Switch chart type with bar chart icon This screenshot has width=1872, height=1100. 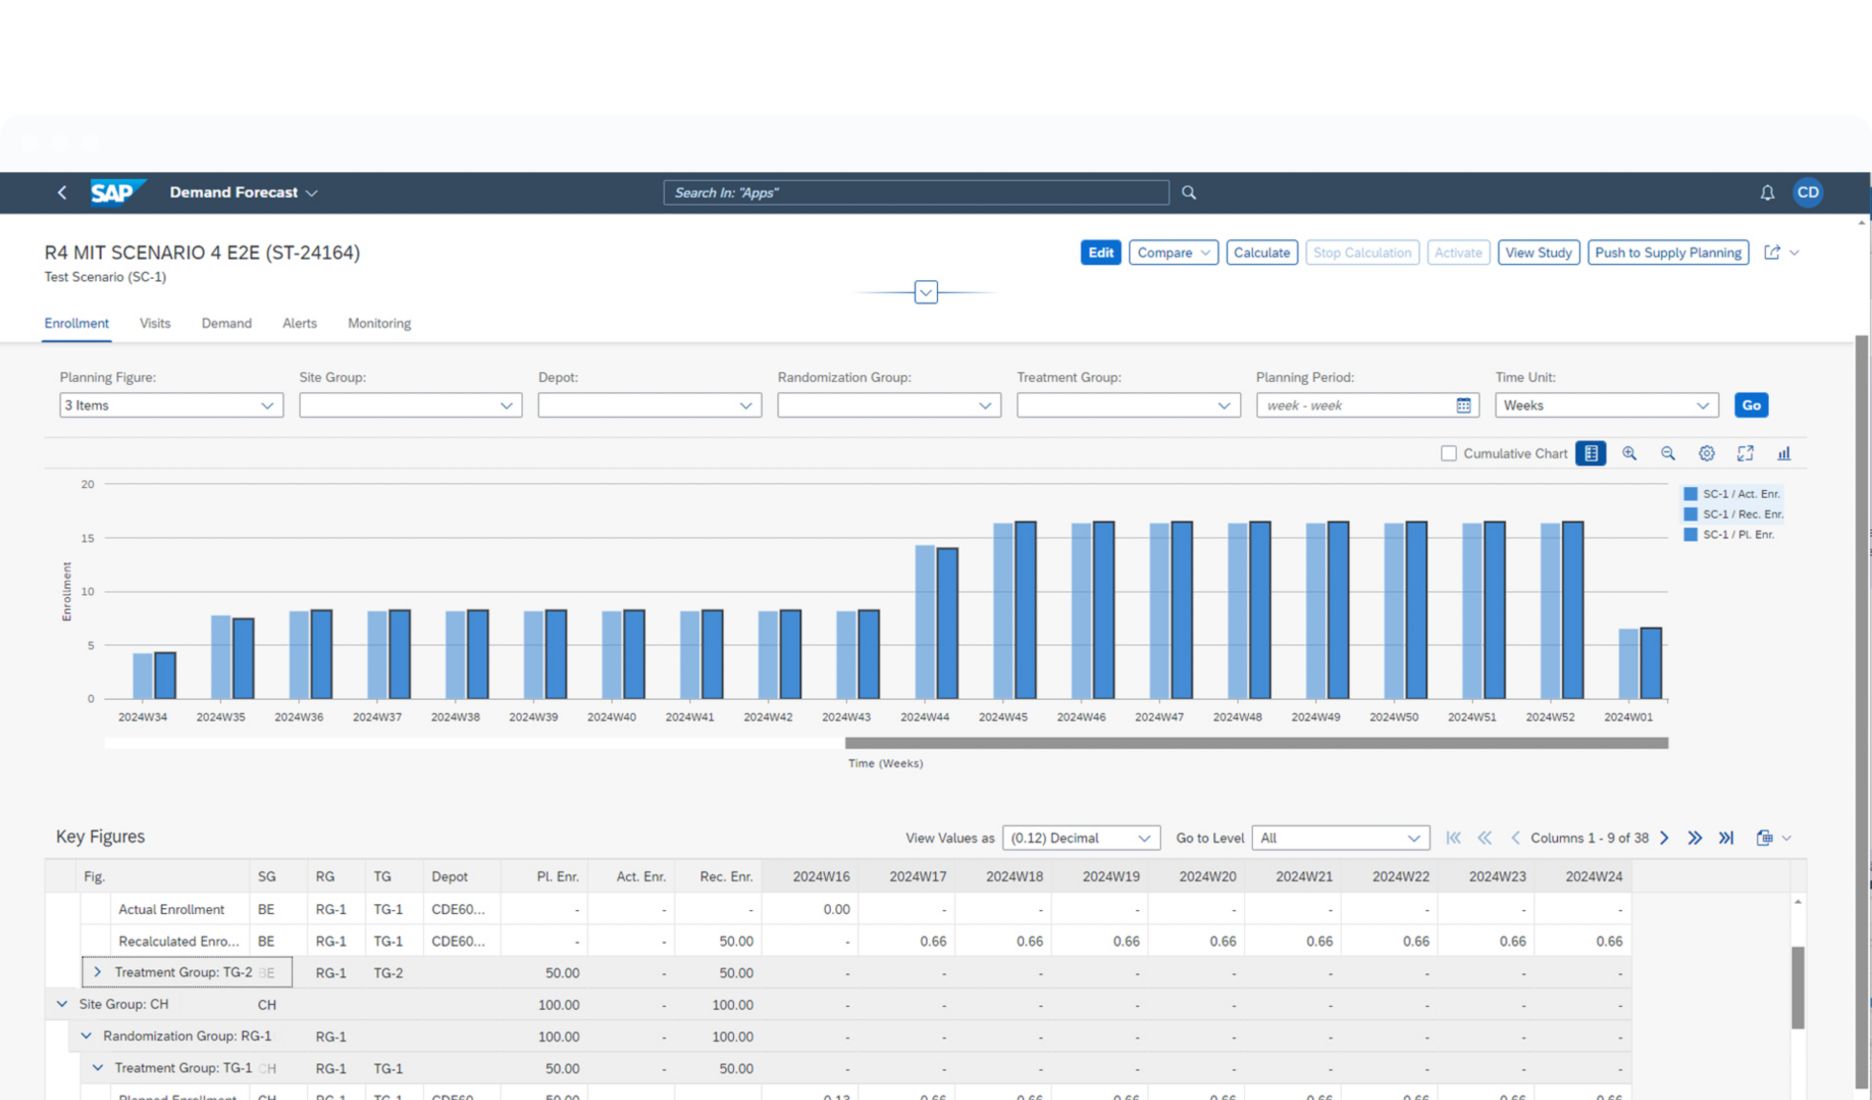pyautogui.click(x=1783, y=453)
